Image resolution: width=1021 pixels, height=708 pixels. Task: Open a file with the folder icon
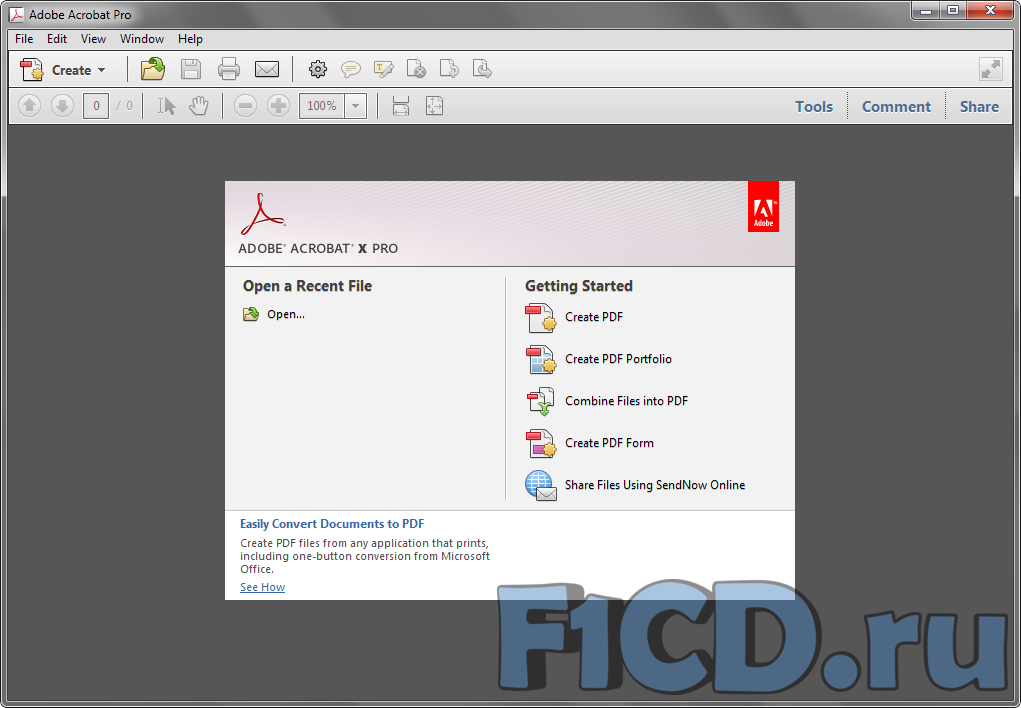point(153,69)
